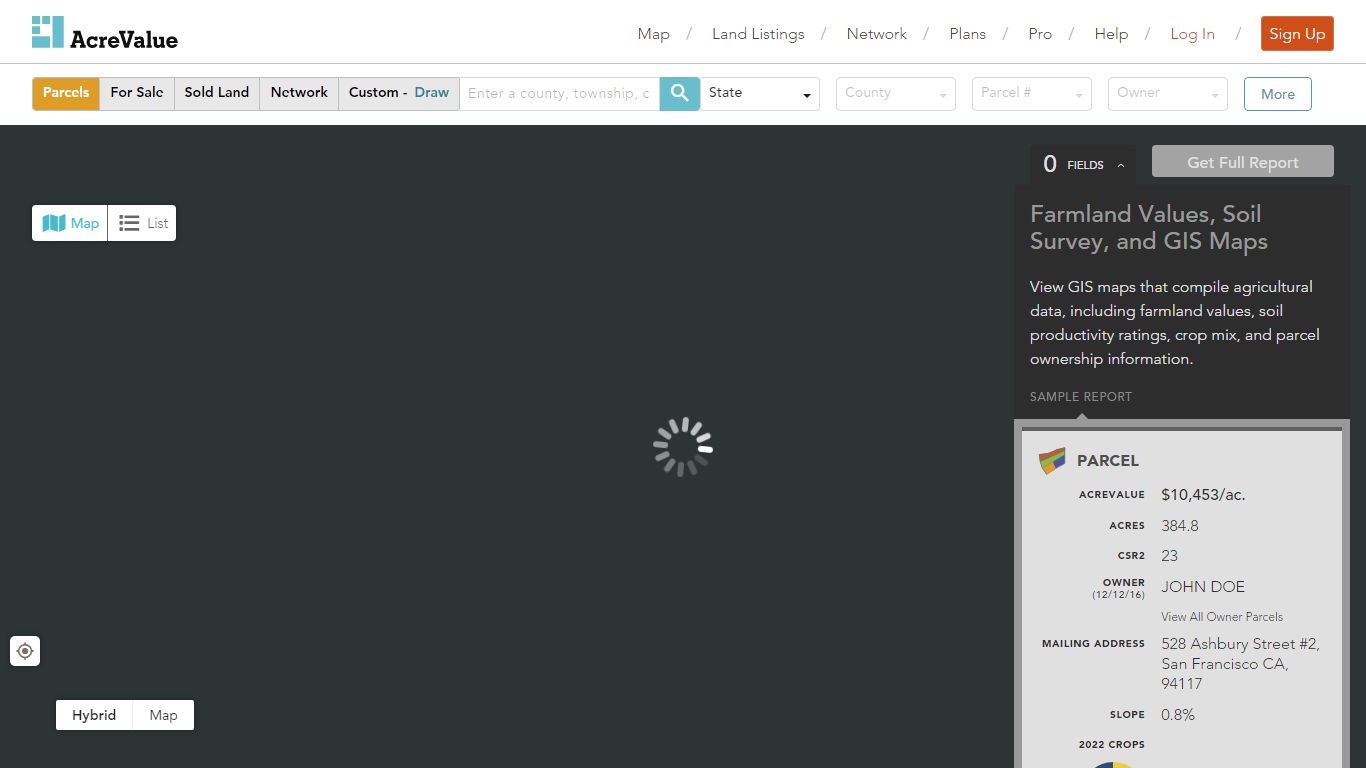Open Land Listings in top navigation

(x=758, y=34)
